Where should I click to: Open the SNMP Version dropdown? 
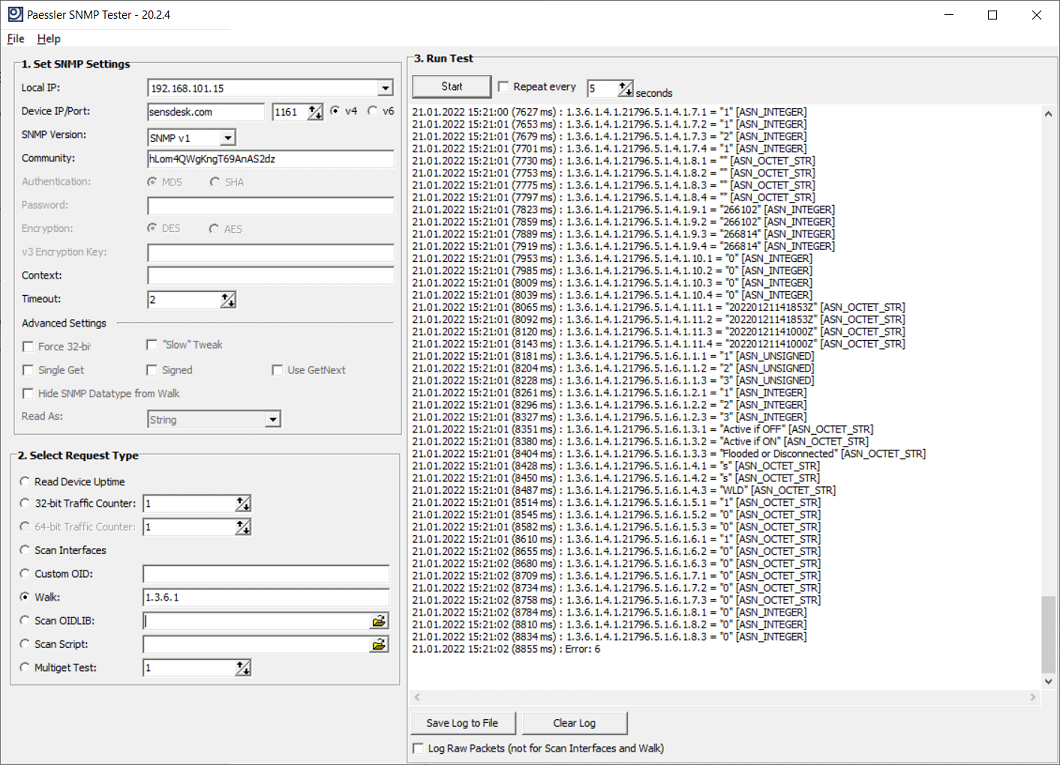[228, 138]
